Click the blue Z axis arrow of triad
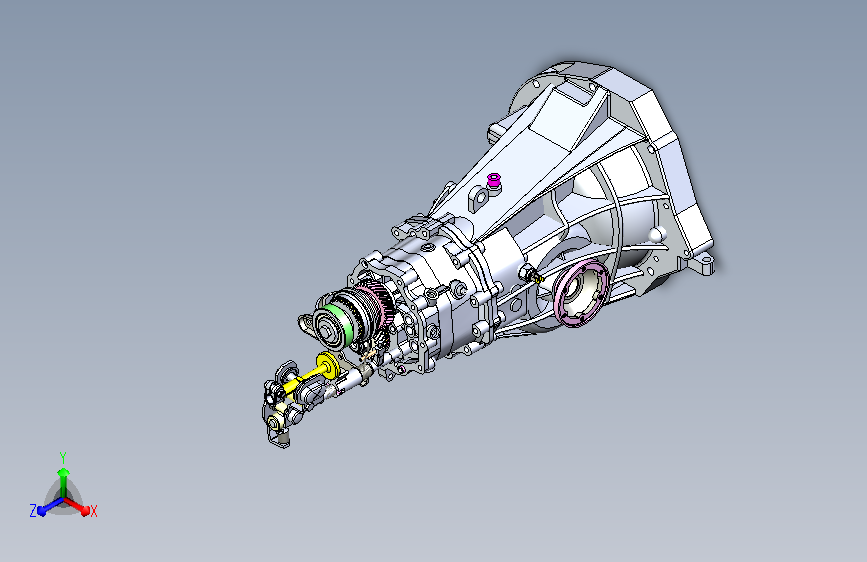This screenshot has width=867, height=562. (x=50, y=507)
